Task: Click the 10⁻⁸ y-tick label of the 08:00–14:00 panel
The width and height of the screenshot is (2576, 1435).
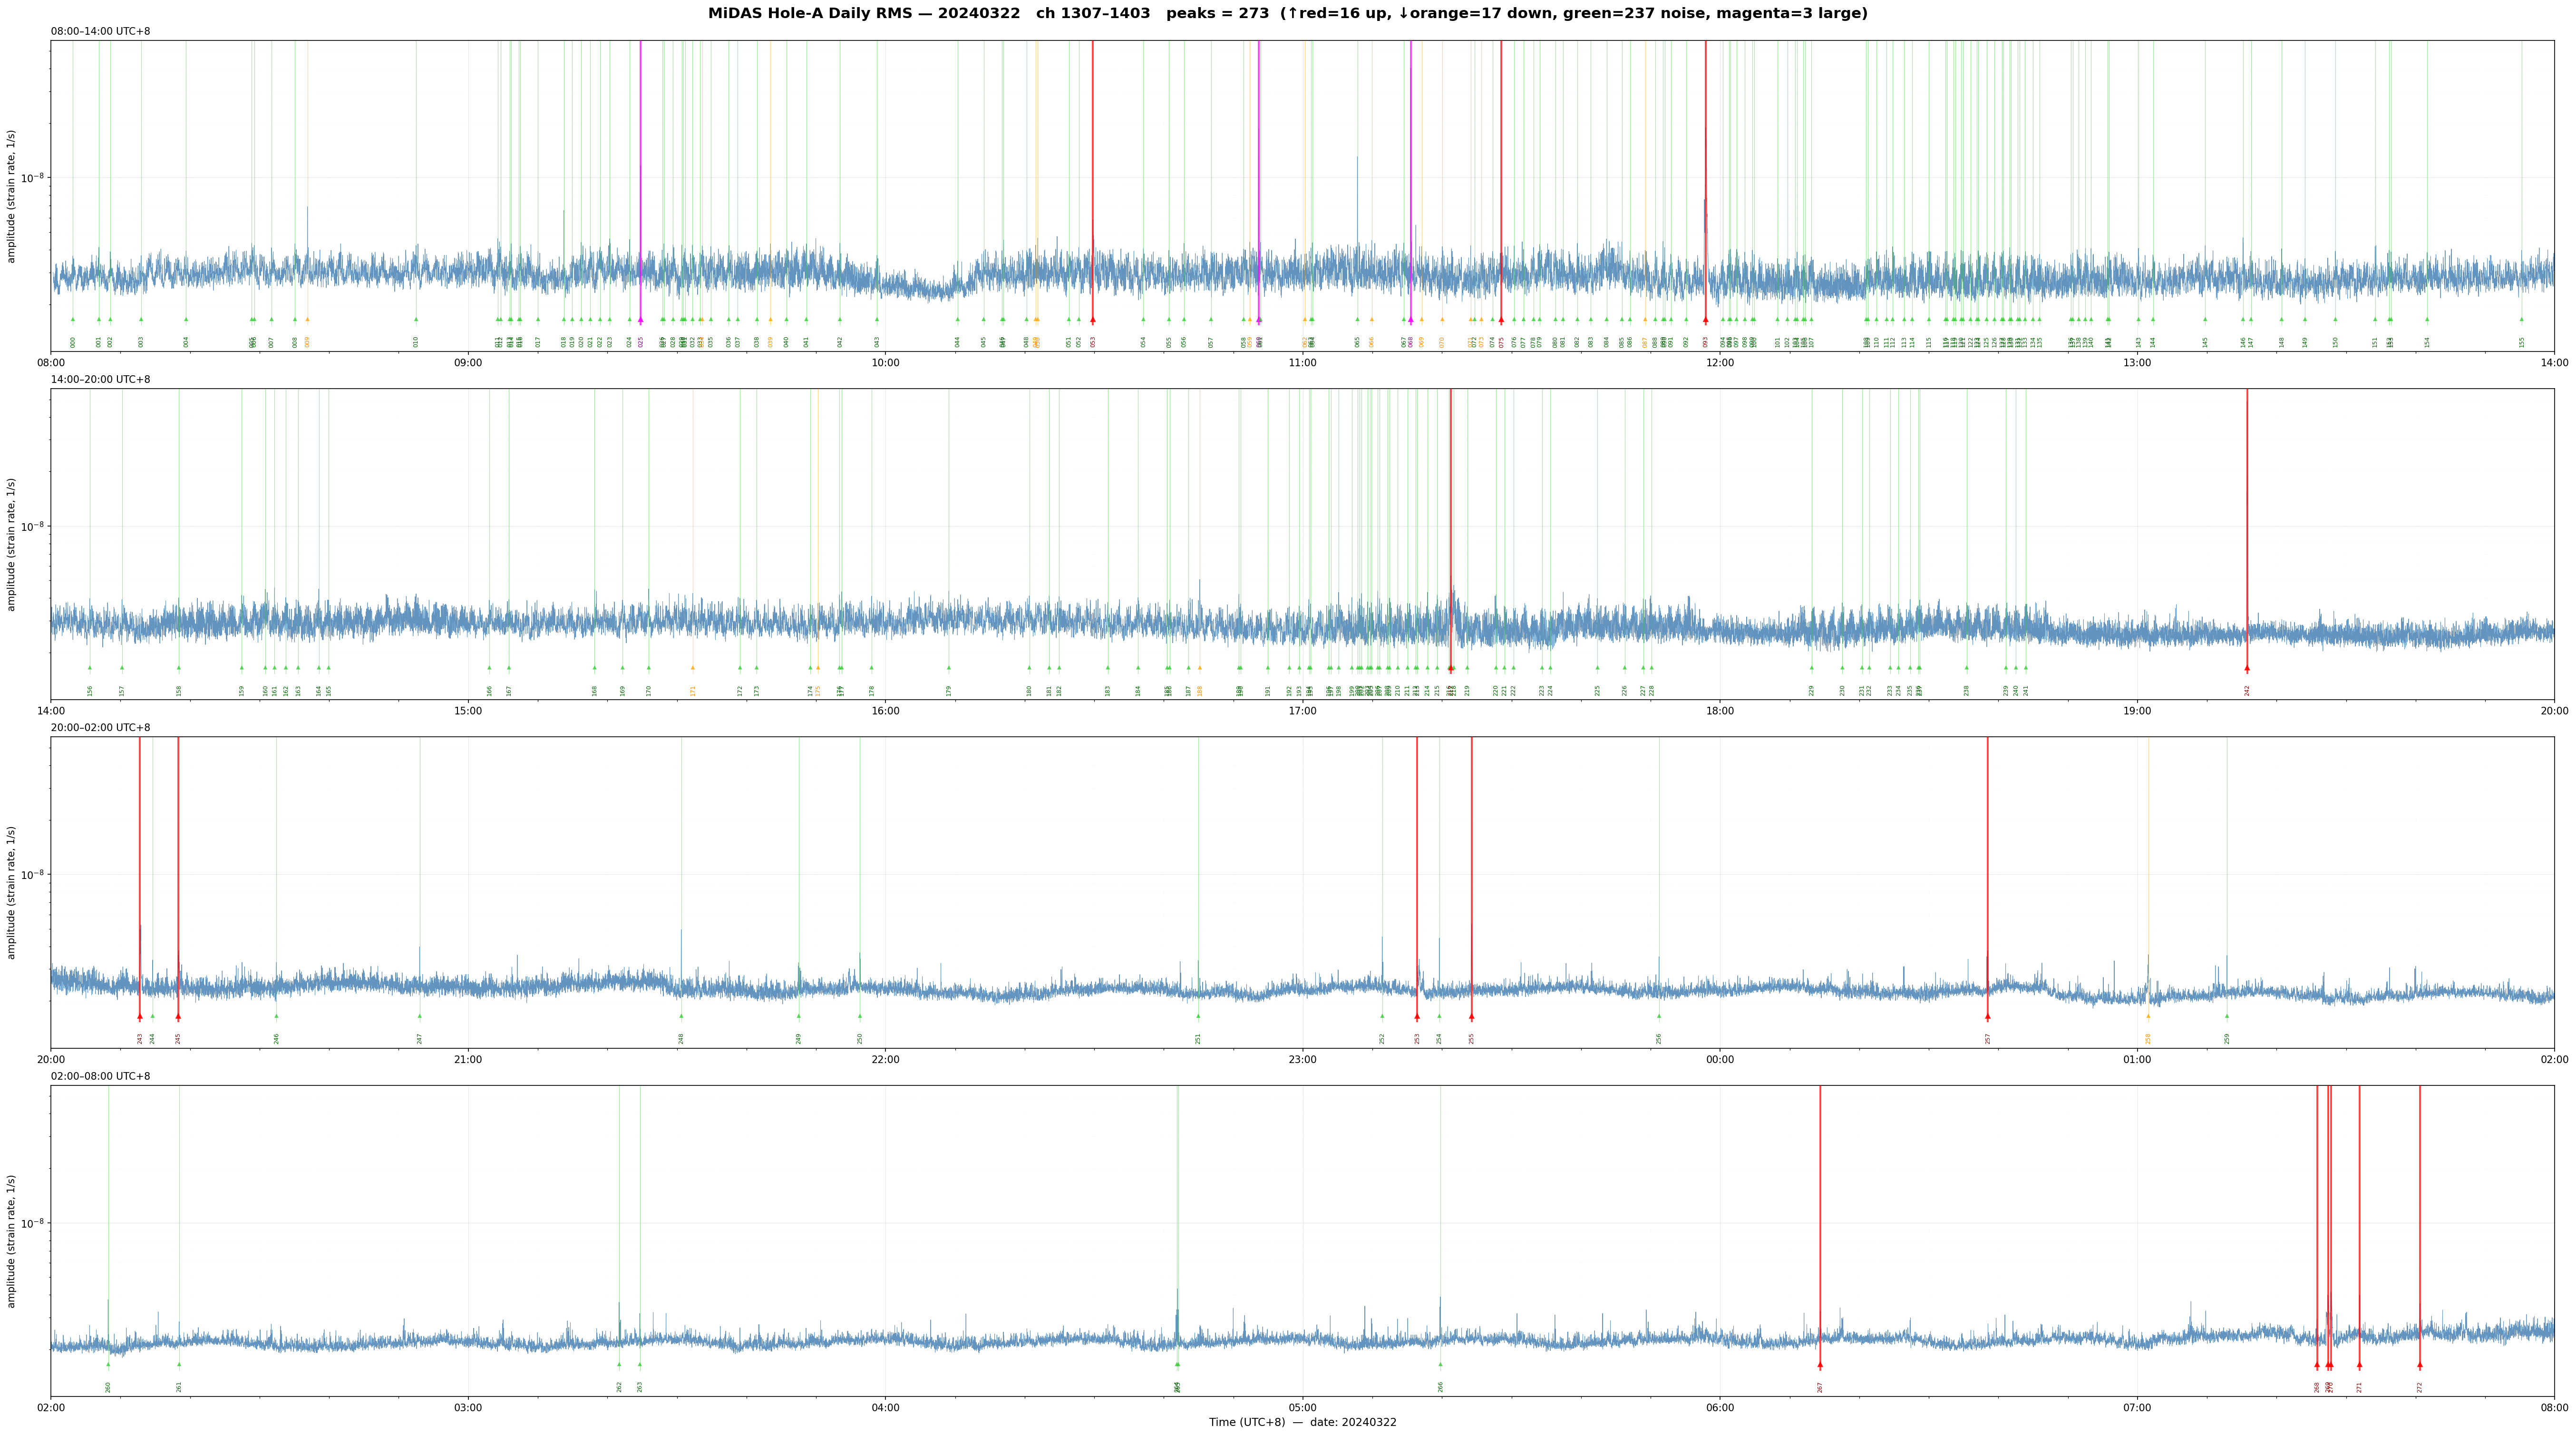Action: (33, 178)
